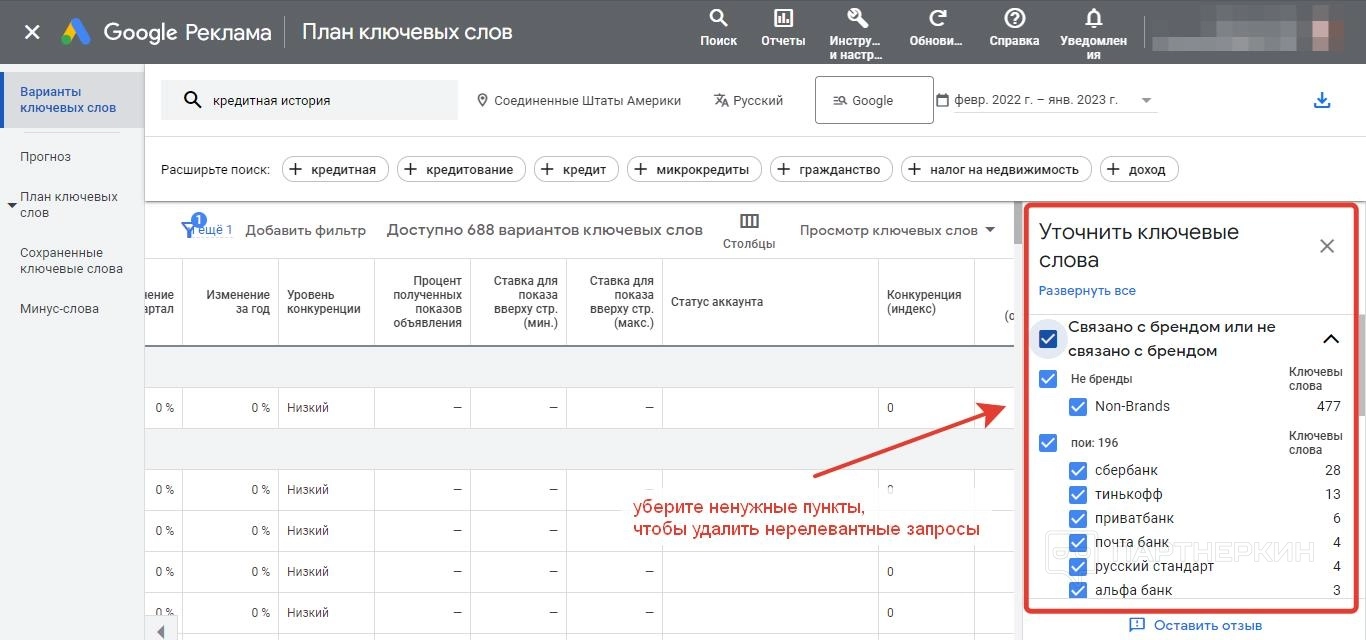1366x640 pixels.
Task: Expand the Просмотр ключевых слов dropdown
Action: click(897, 230)
